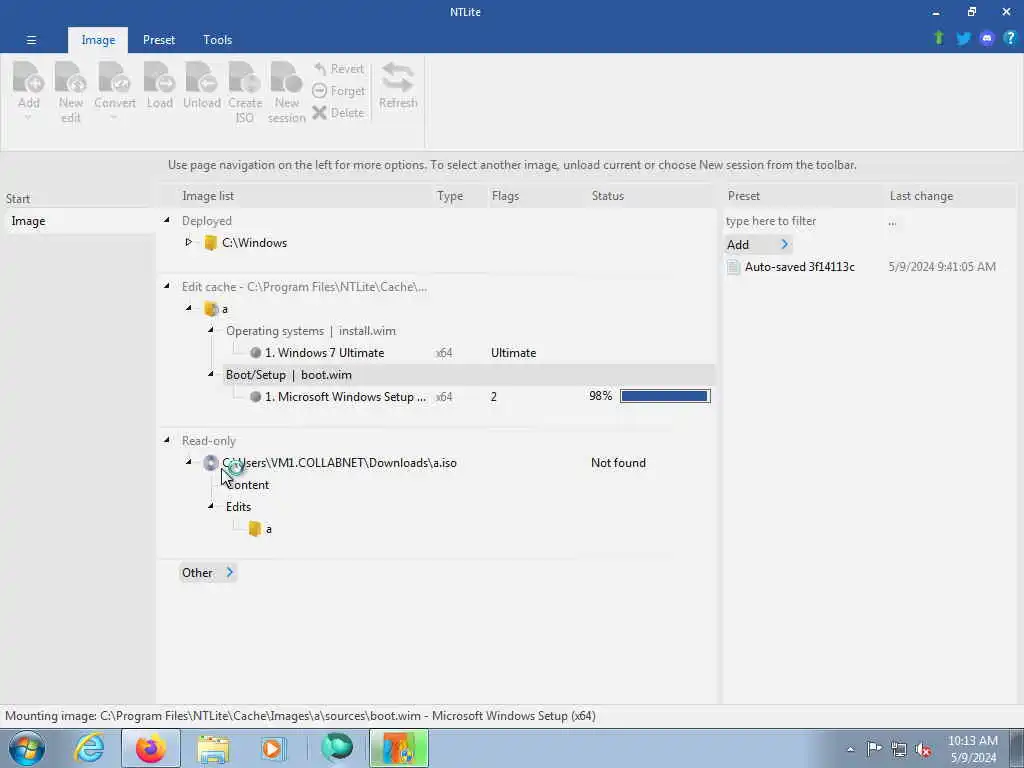Click the Convert toolbar icon
Image resolution: width=1024 pixels, height=768 pixels.
[x=115, y=78]
